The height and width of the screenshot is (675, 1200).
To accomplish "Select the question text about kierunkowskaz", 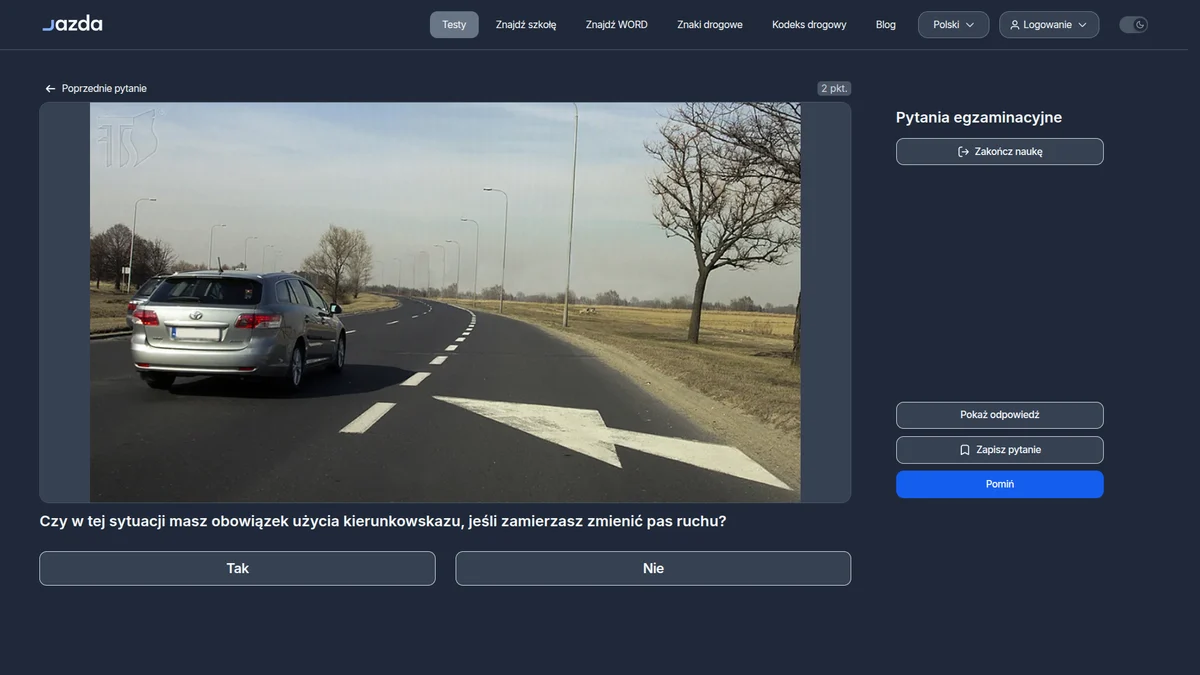I will [x=383, y=521].
